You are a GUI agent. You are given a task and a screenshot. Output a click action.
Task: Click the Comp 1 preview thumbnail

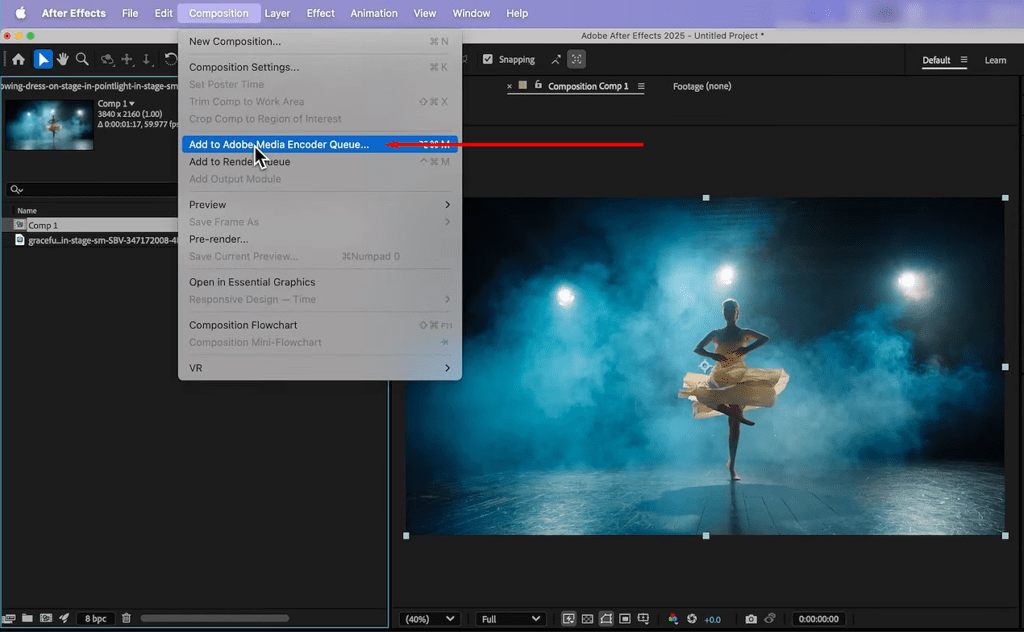coord(50,125)
